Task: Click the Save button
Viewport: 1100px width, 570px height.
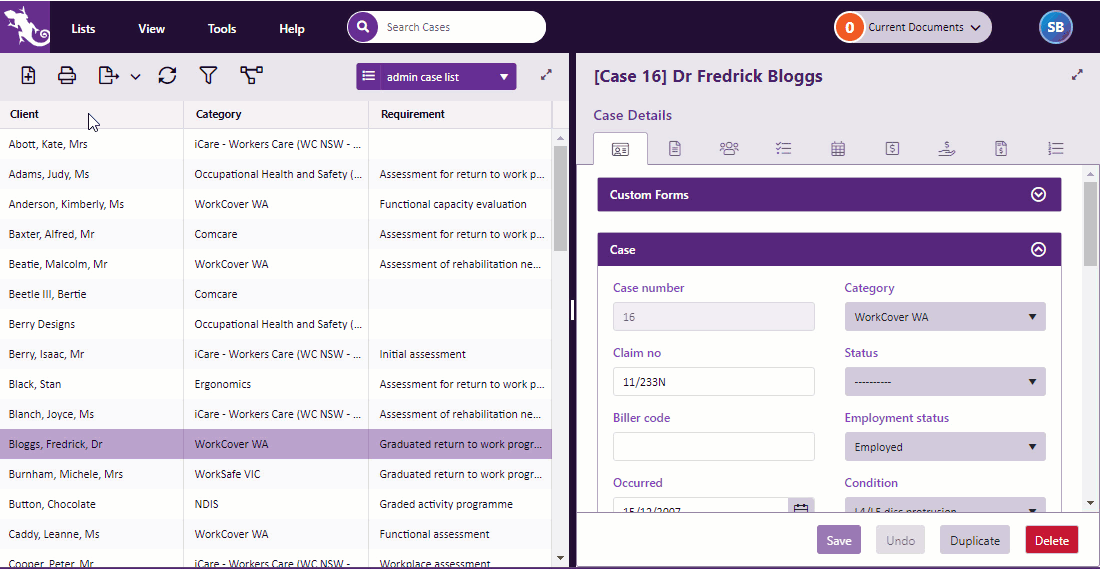Action: [x=839, y=540]
